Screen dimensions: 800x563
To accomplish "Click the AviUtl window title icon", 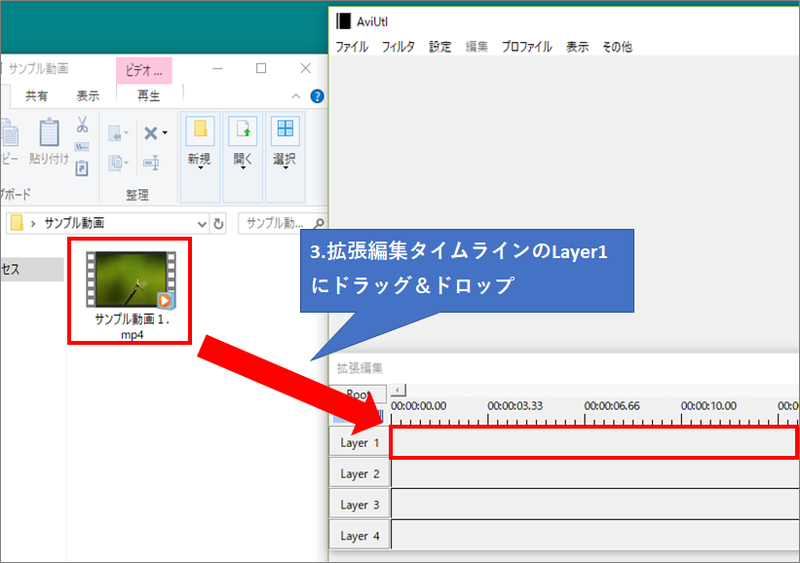I will click(x=343, y=21).
